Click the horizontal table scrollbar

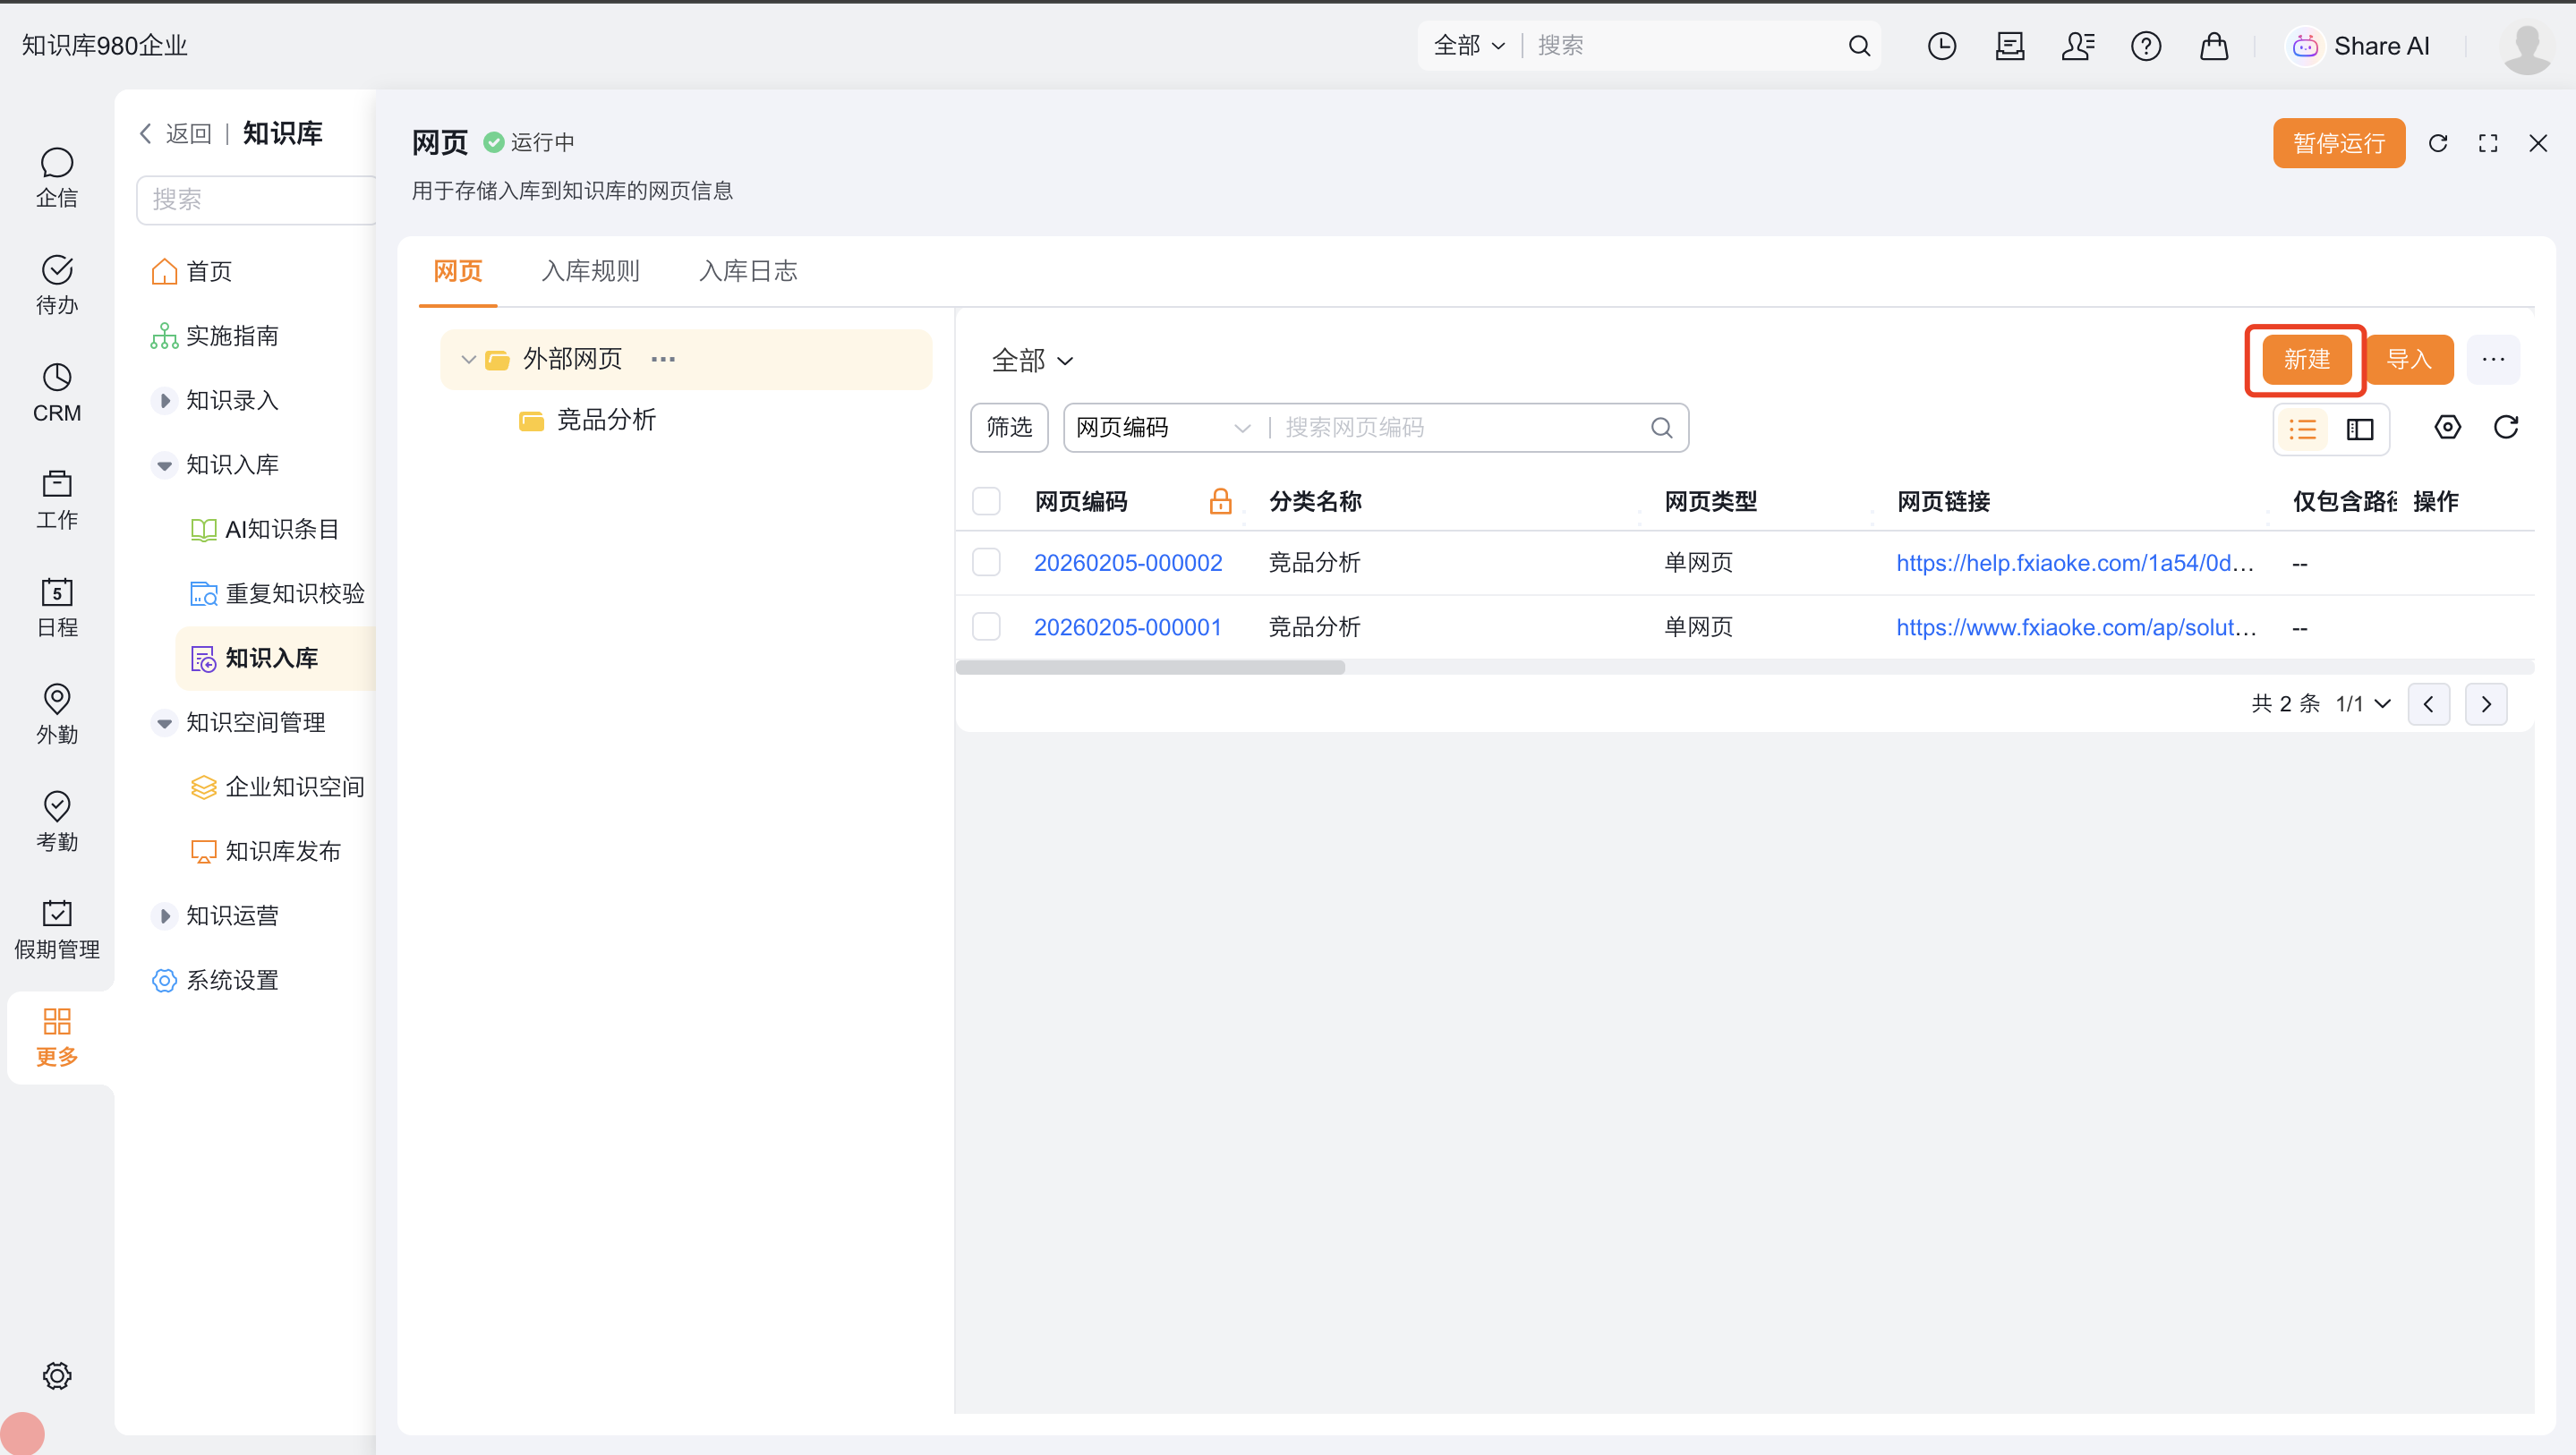[x=1150, y=668]
